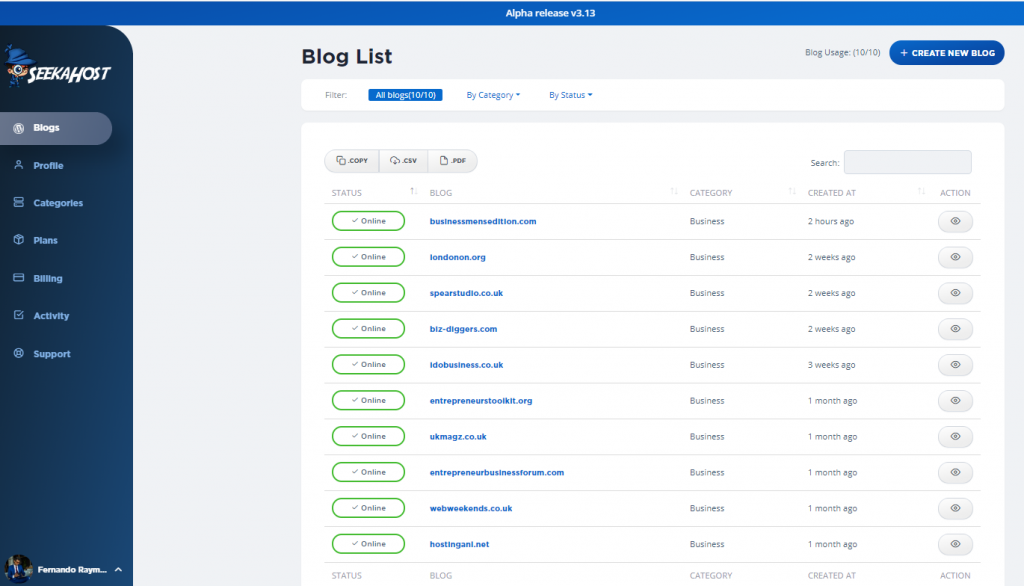The width and height of the screenshot is (1024, 586).
Task: Open the entrepreneurbusinessforum.com blog link
Action: point(496,472)
